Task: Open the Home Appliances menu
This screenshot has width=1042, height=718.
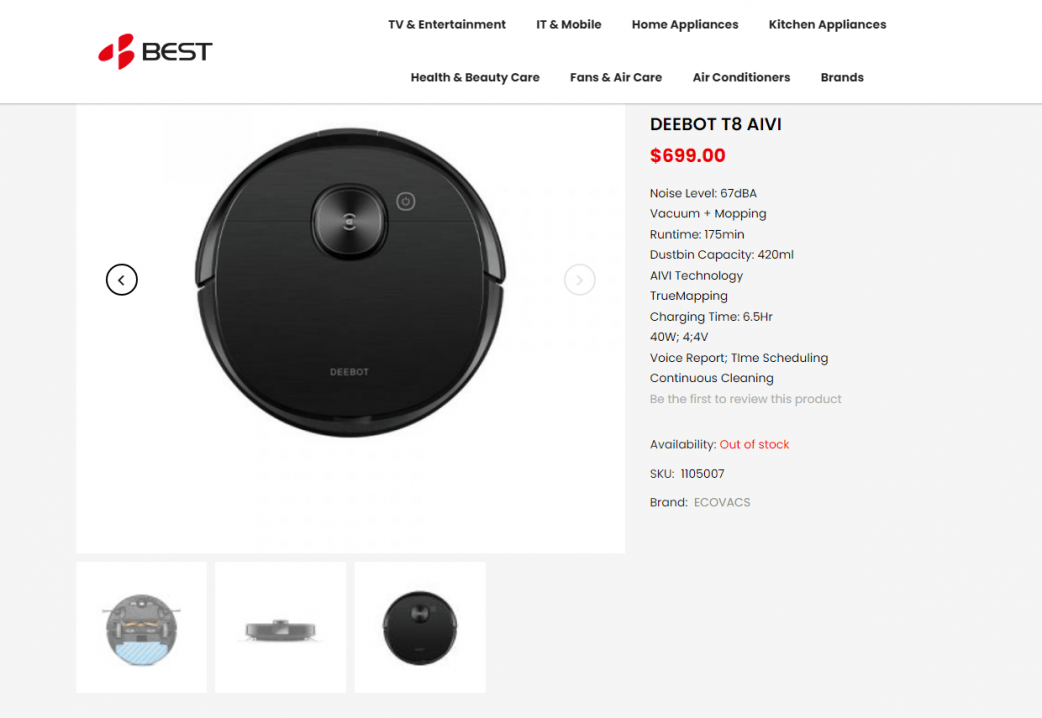Action: [x=685, y=25]
